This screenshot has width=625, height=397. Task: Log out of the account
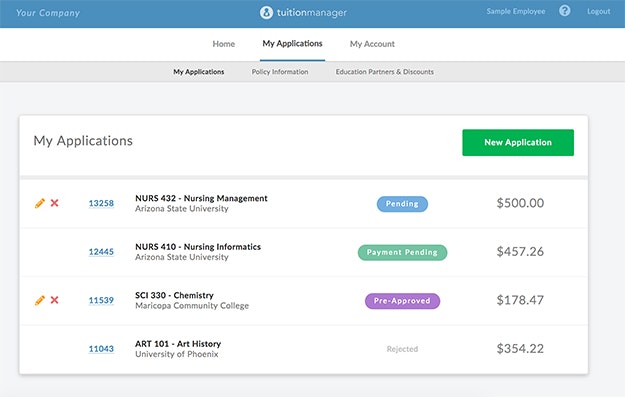click(598, 11)
